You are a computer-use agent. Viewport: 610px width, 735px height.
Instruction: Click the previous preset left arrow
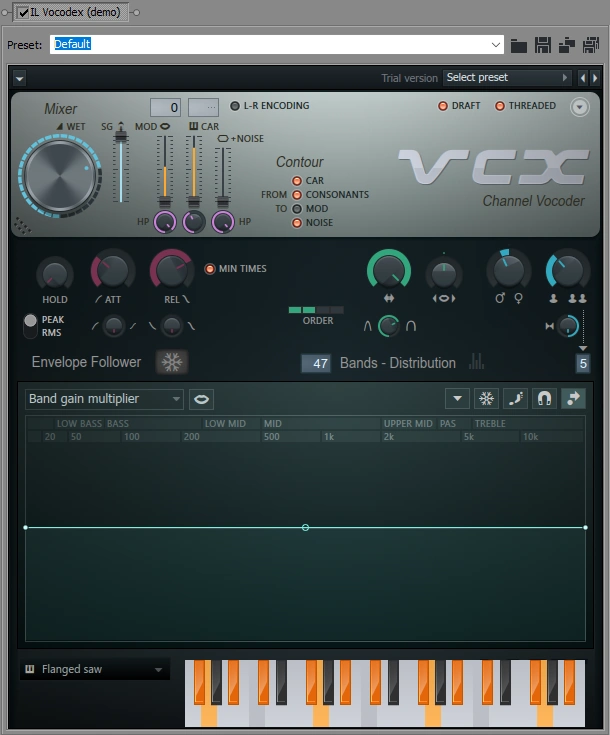(x=583, y=78)
